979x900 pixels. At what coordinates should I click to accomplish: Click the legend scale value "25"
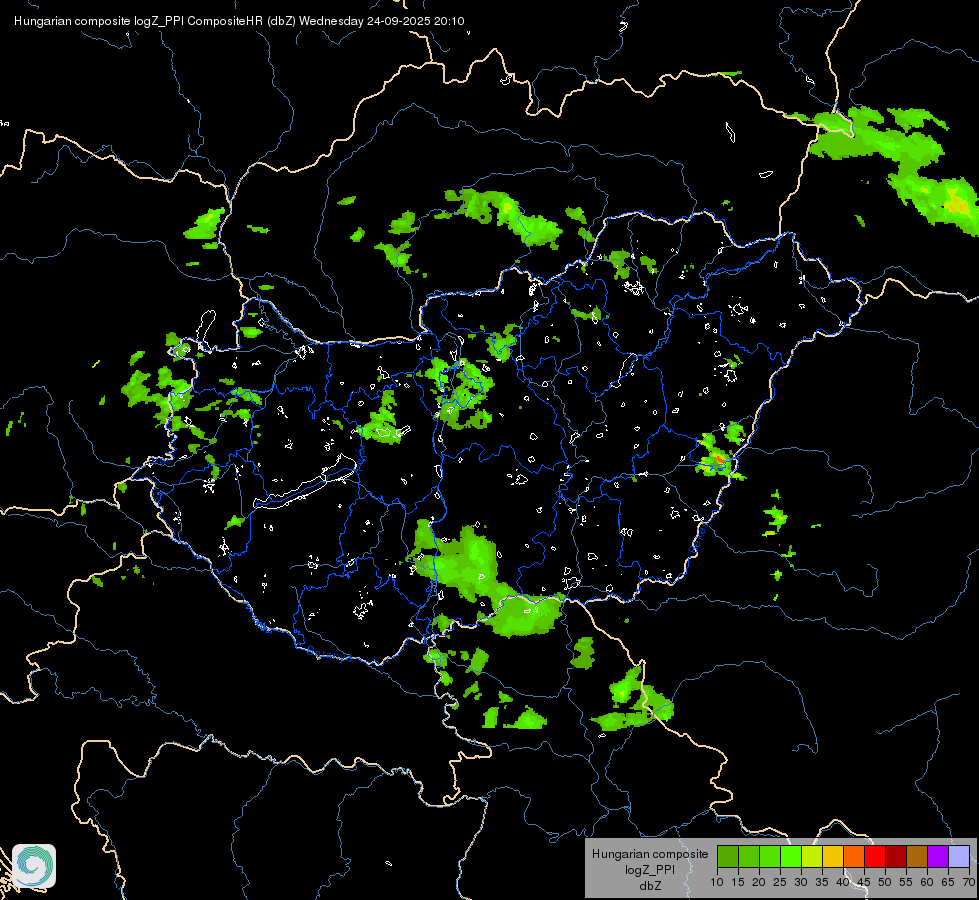pos(780,883)
